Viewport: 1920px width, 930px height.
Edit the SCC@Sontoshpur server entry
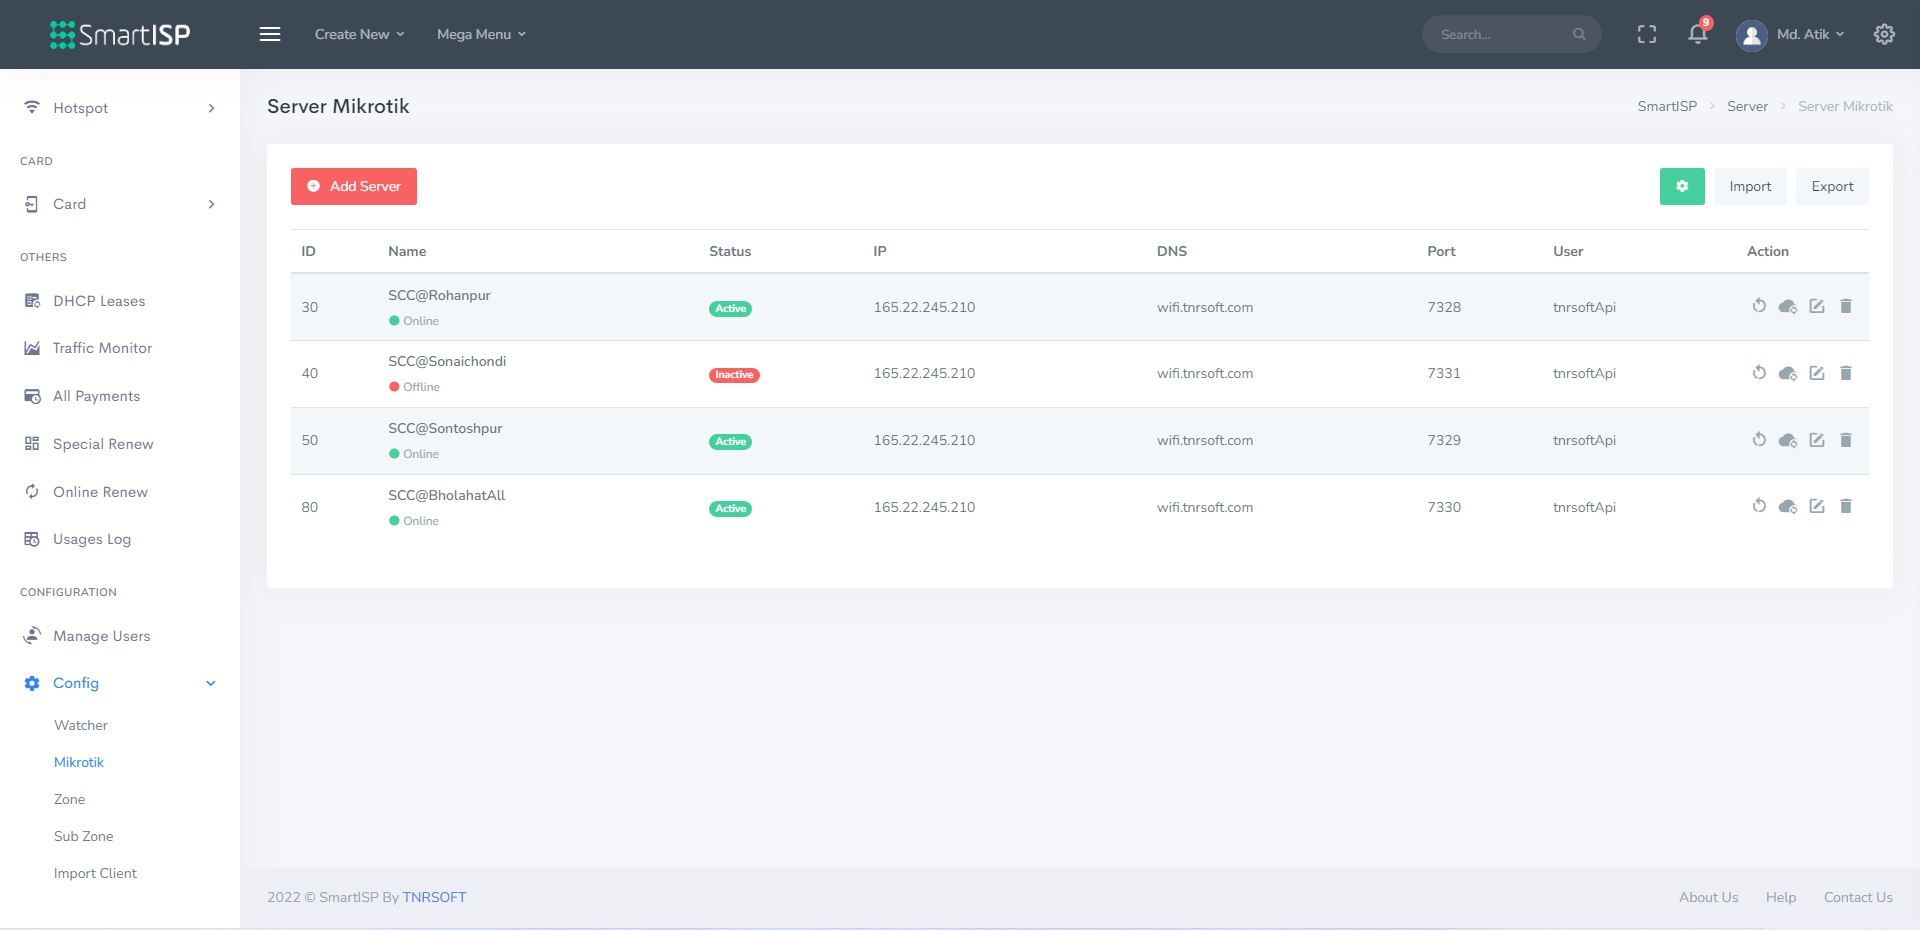[1817, 440]
